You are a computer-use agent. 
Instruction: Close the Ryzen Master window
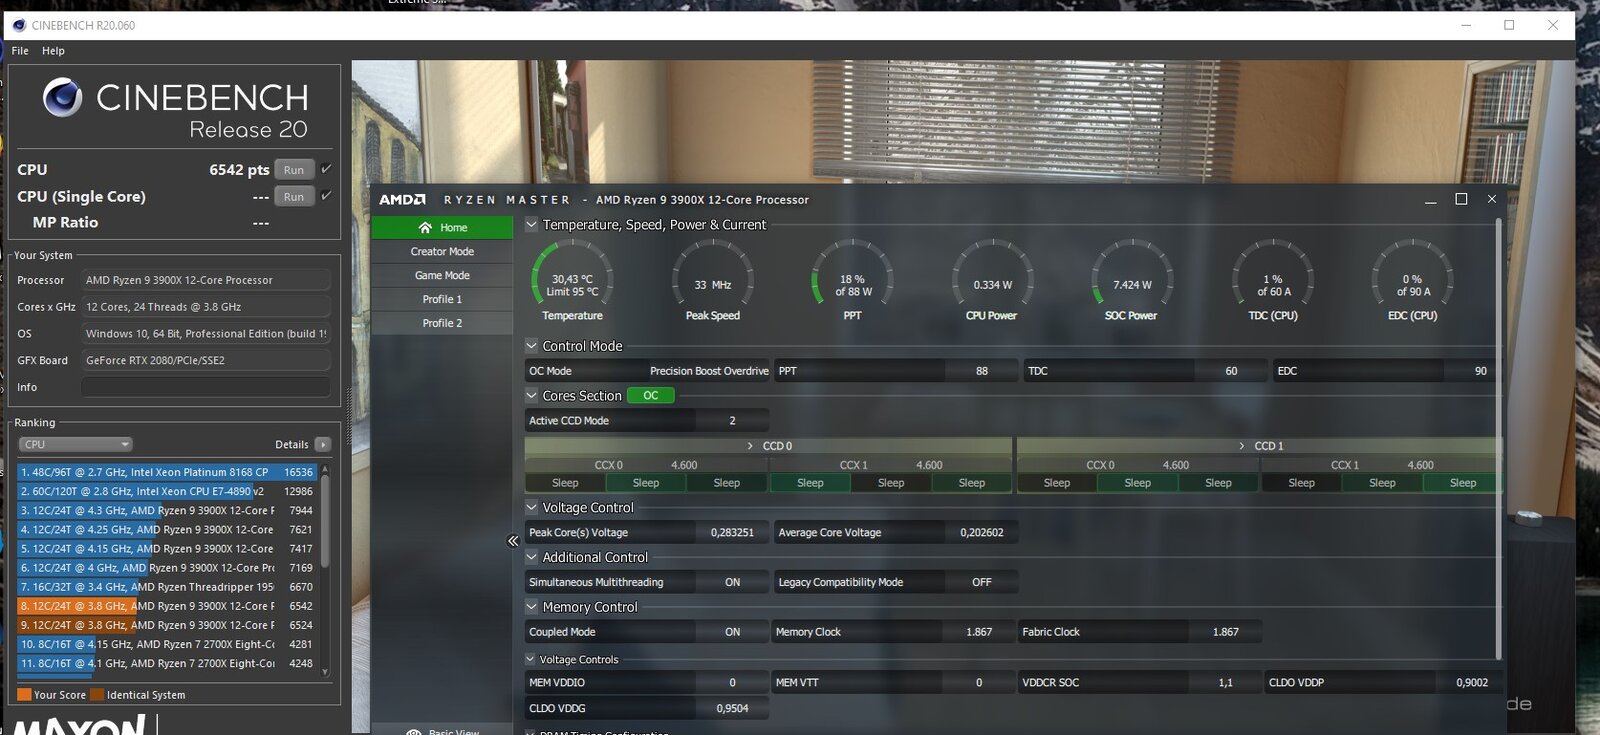(1491, 200)
